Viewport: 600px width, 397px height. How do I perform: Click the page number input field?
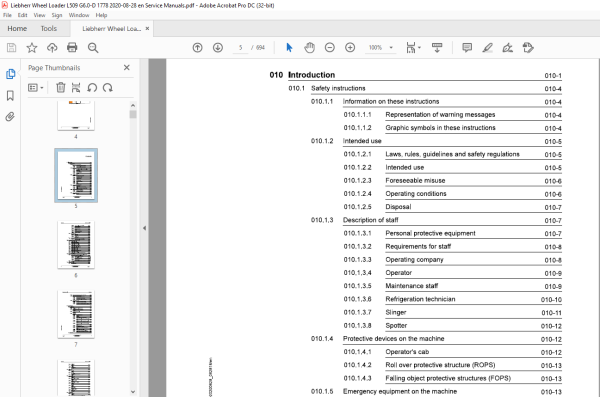tap(240, 47)
